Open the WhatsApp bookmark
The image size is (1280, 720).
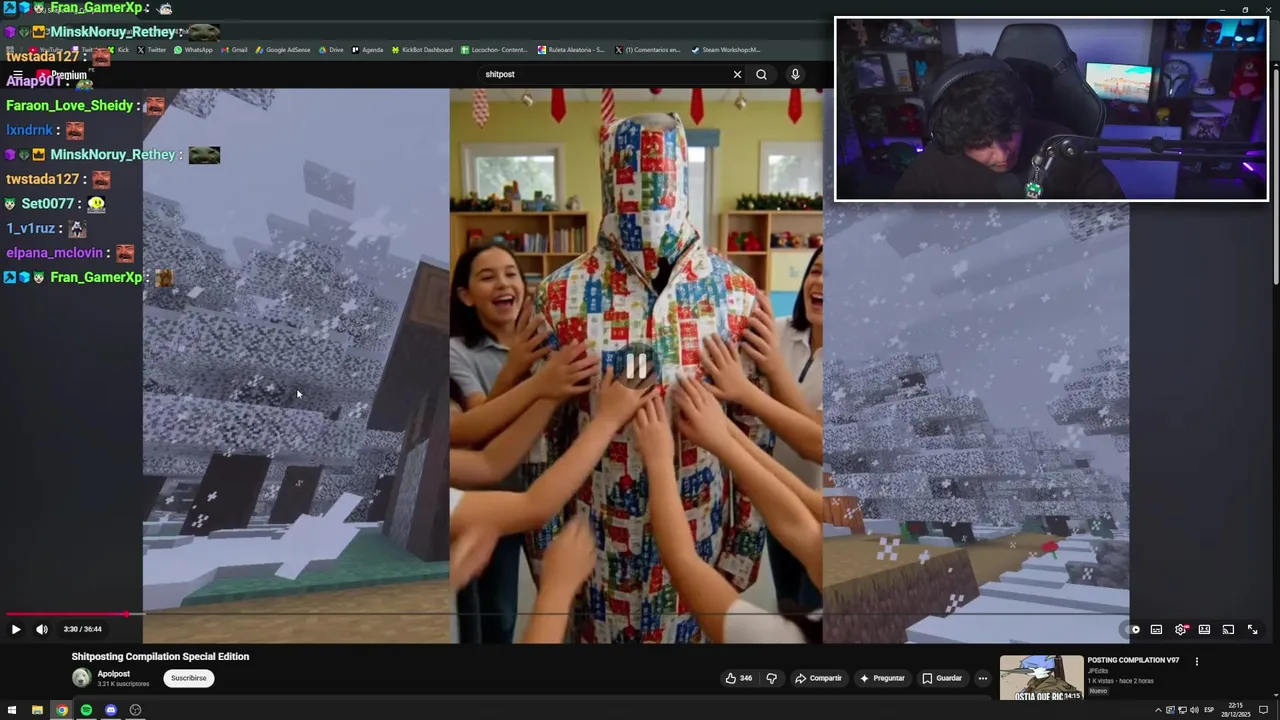tap(193, 50)
